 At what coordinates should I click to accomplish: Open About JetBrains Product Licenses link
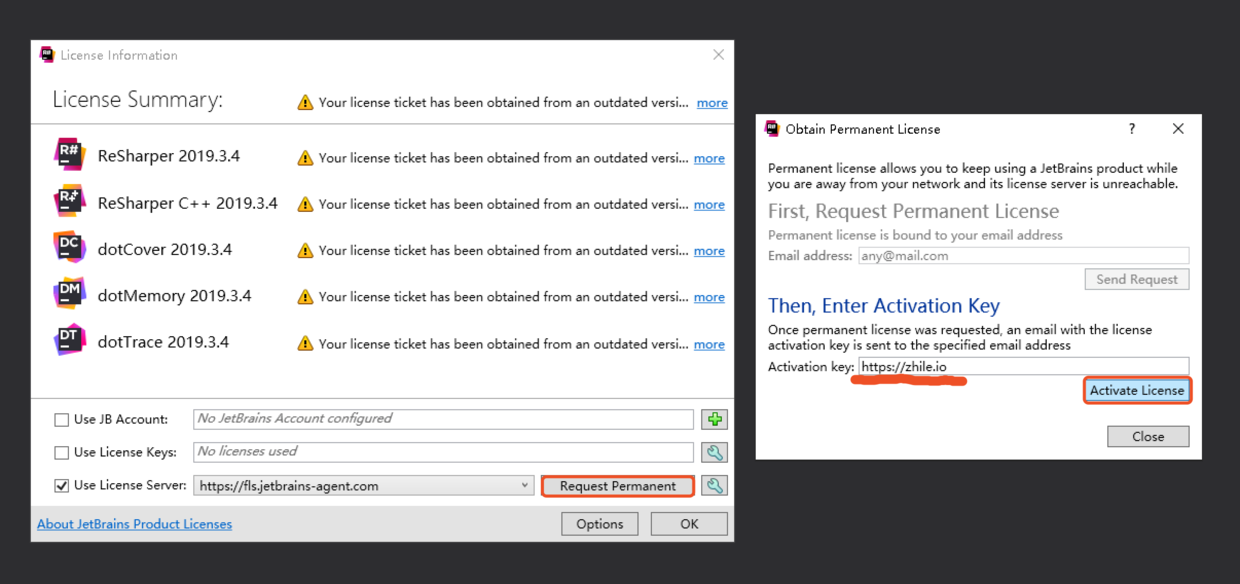click(x=134, y=524)
